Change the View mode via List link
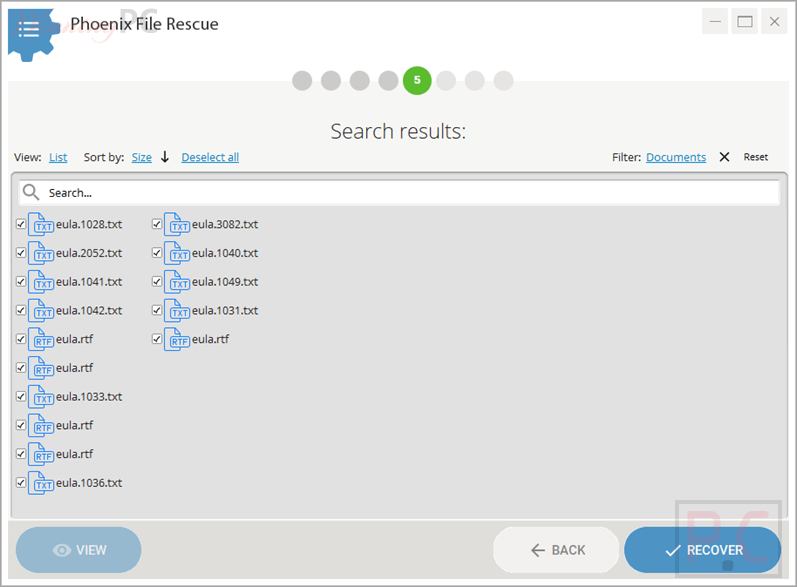The image size is (797, 587). point(58,158)
